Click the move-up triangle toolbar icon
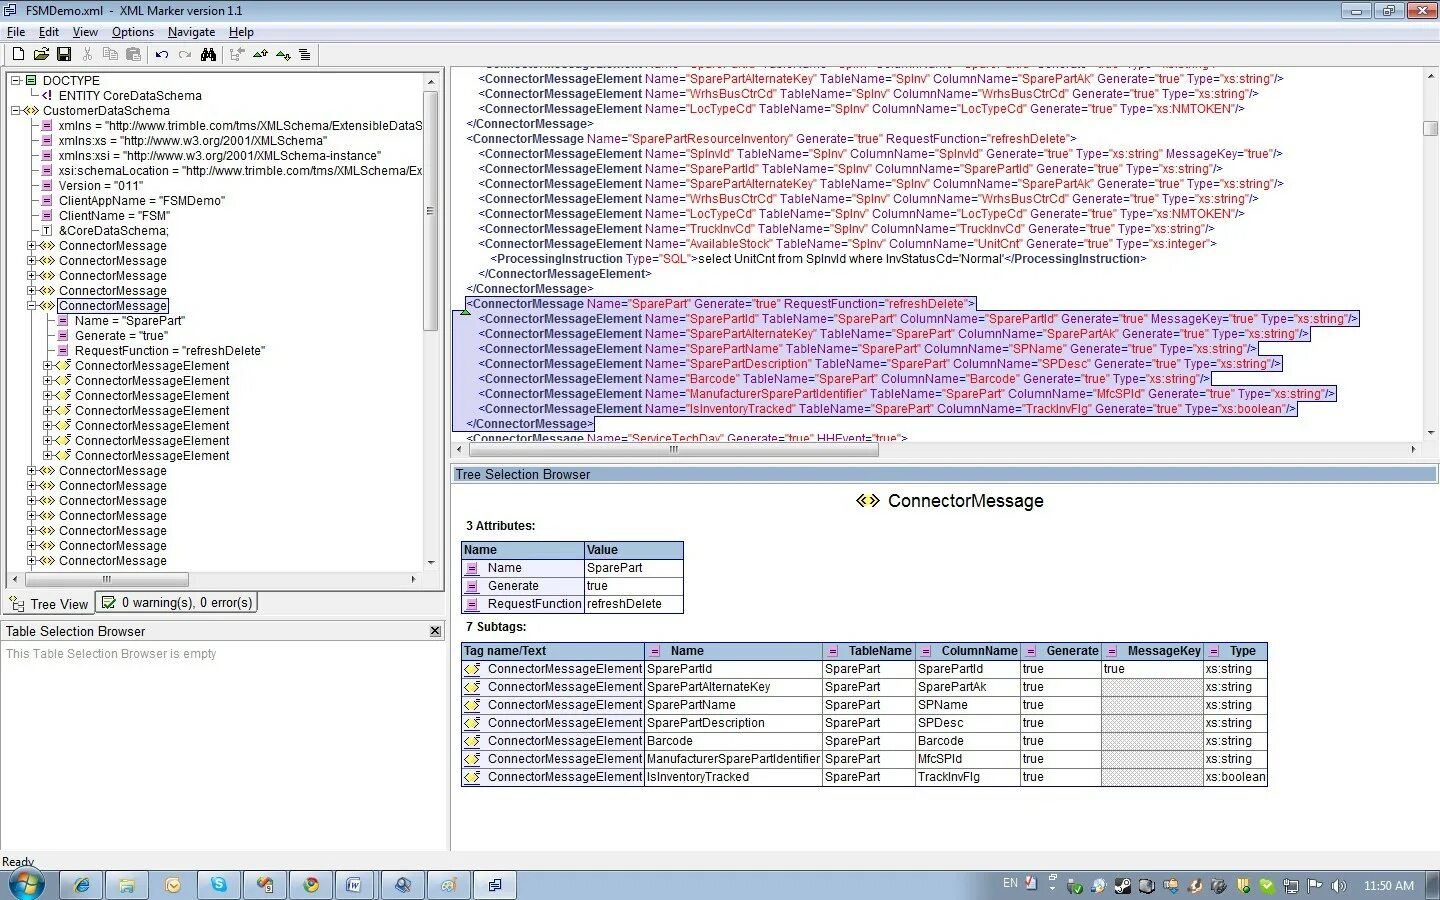1440x900 pixels. pyautogui.click(x=260, y=54)
